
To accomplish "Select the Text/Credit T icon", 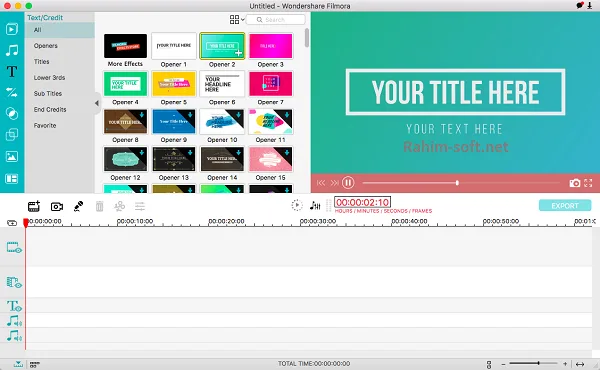I will click(12, 71).
